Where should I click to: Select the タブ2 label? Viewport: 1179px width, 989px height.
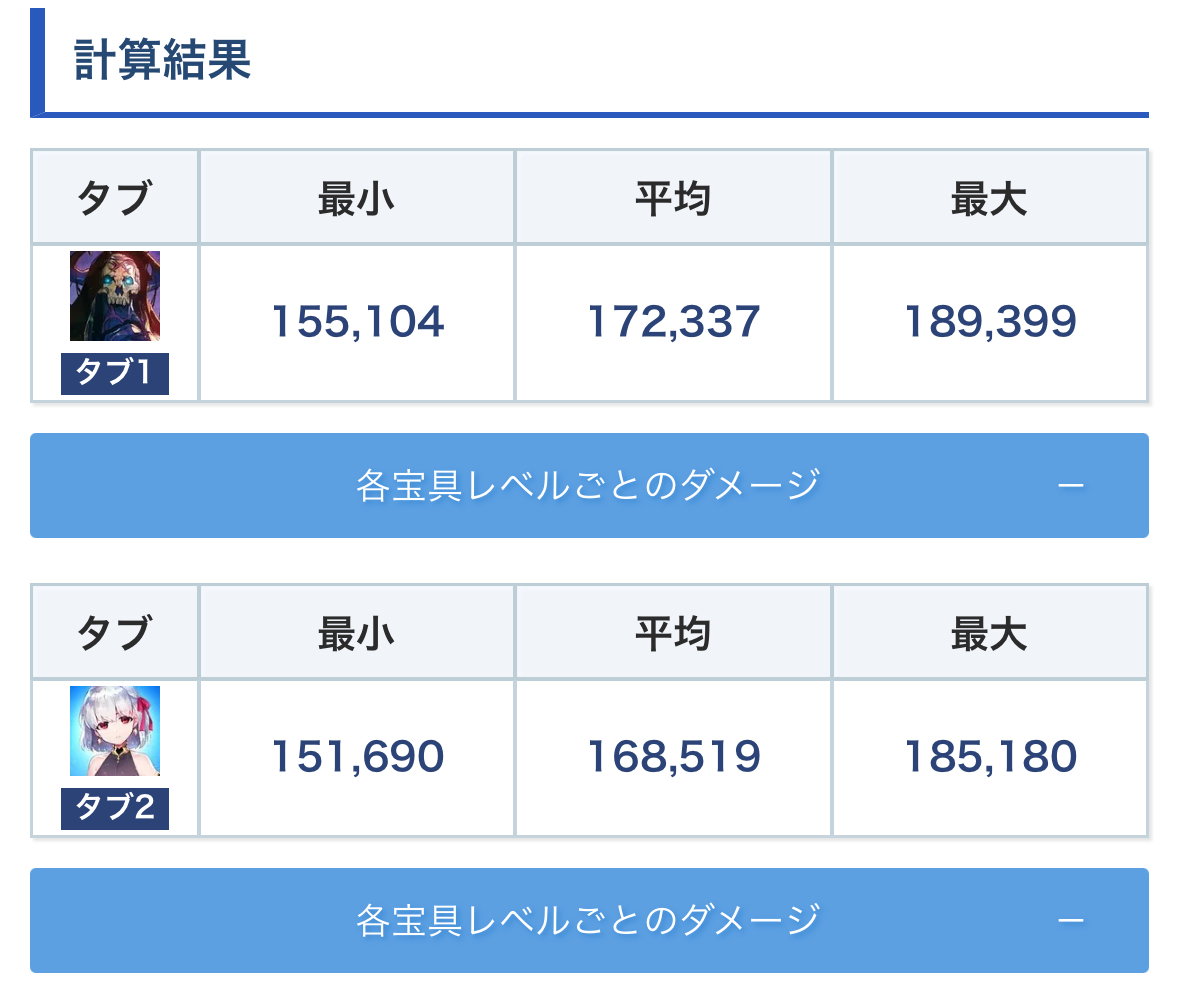[115, 809]
